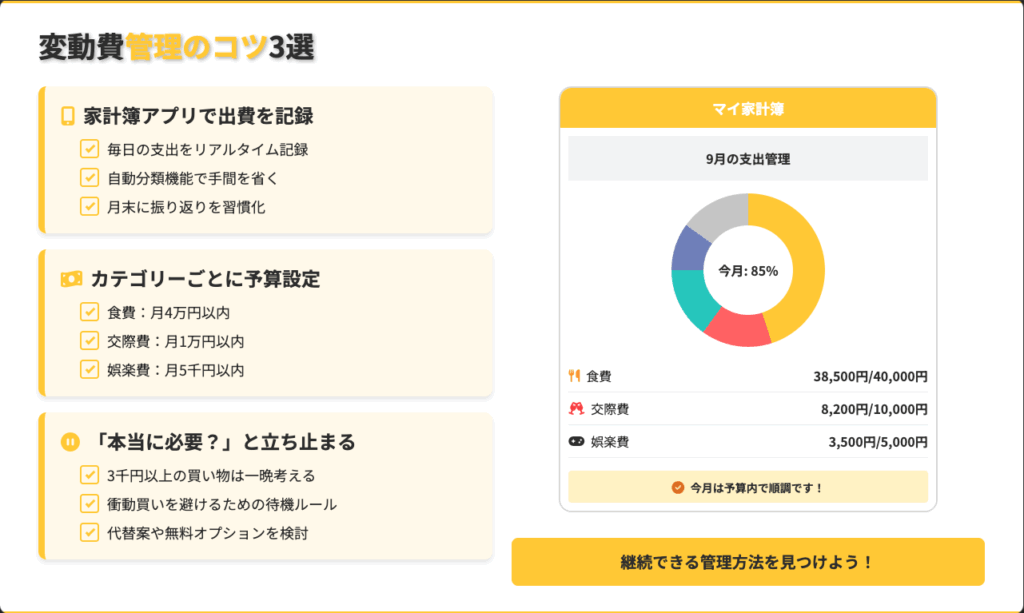1024x613 pixels.
Task: Click the check circle icon in status banner
Action: [x=678, y=487]
